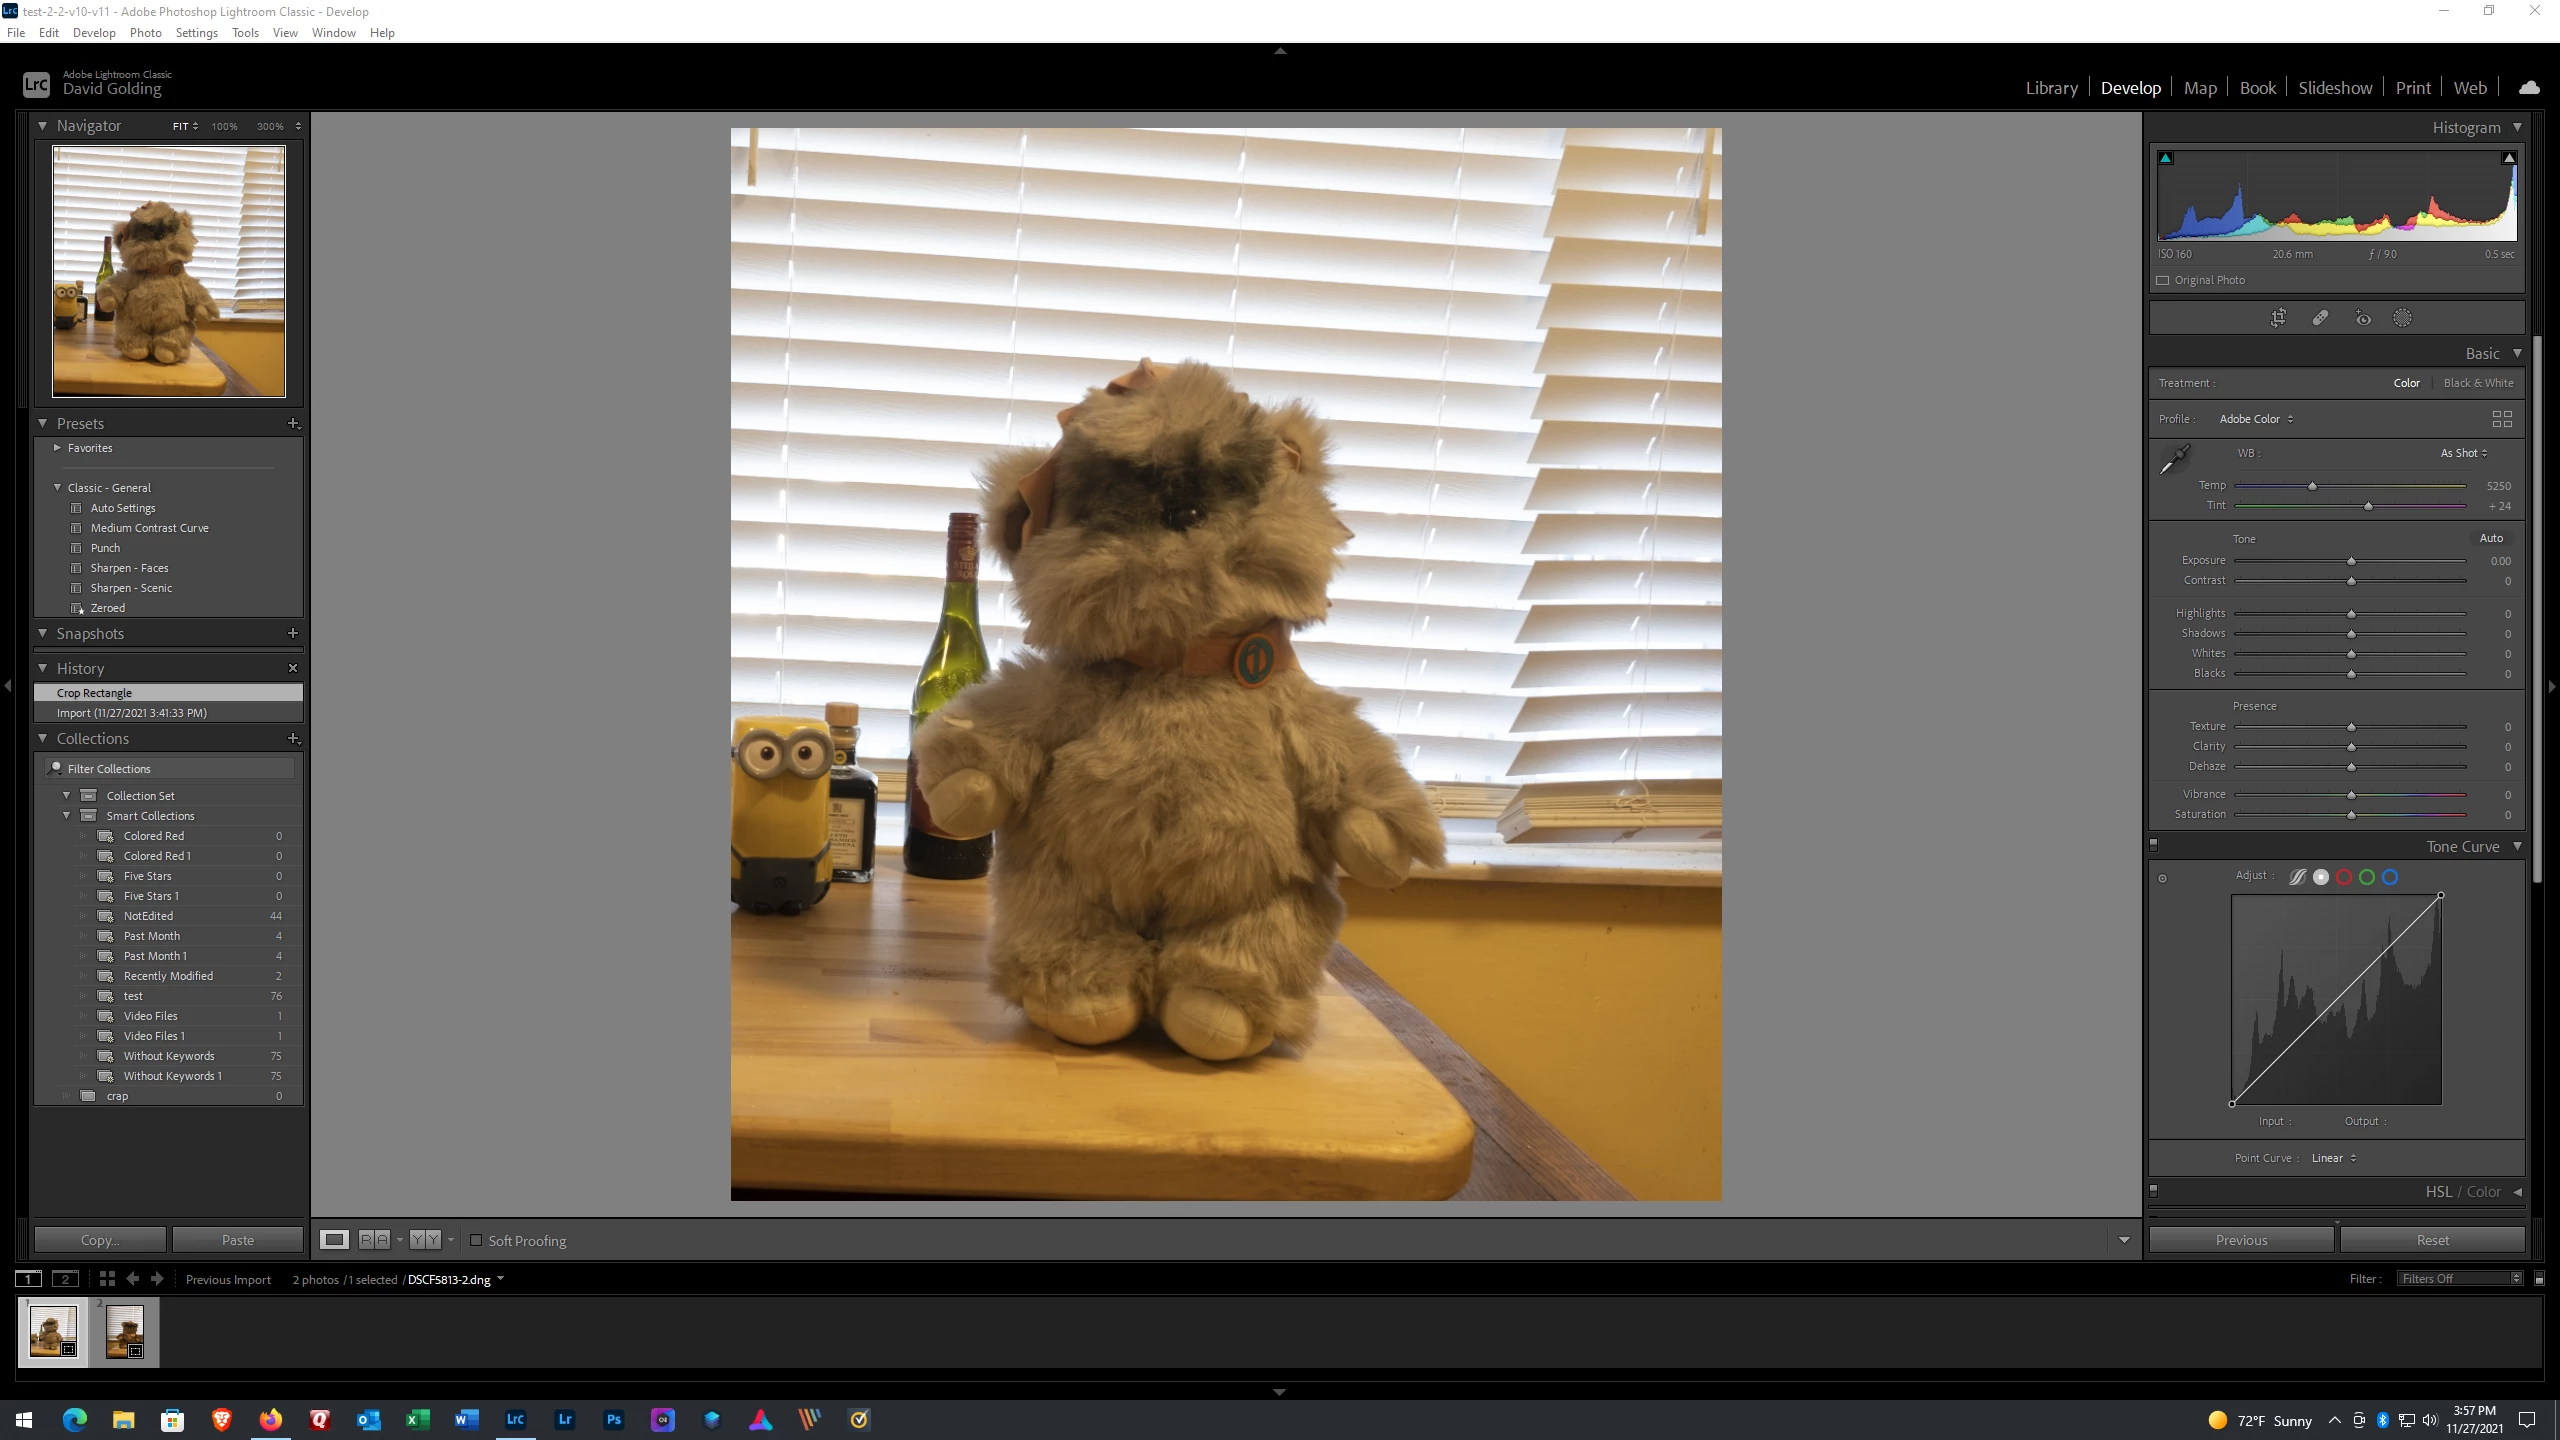The height and width of the screenshot is (1440, 2560).
Task: Open the Masking tool
Action: point(2402,318)
